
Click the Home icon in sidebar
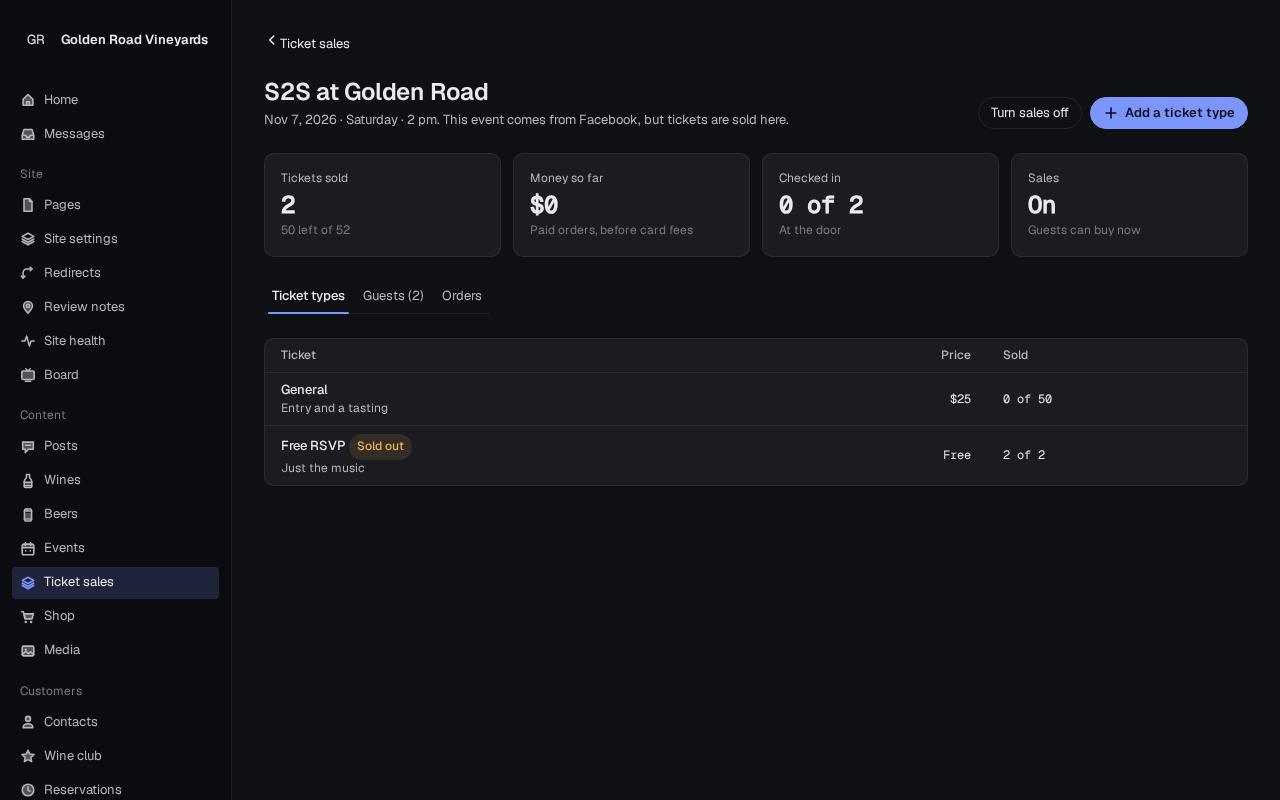point(28,100)
